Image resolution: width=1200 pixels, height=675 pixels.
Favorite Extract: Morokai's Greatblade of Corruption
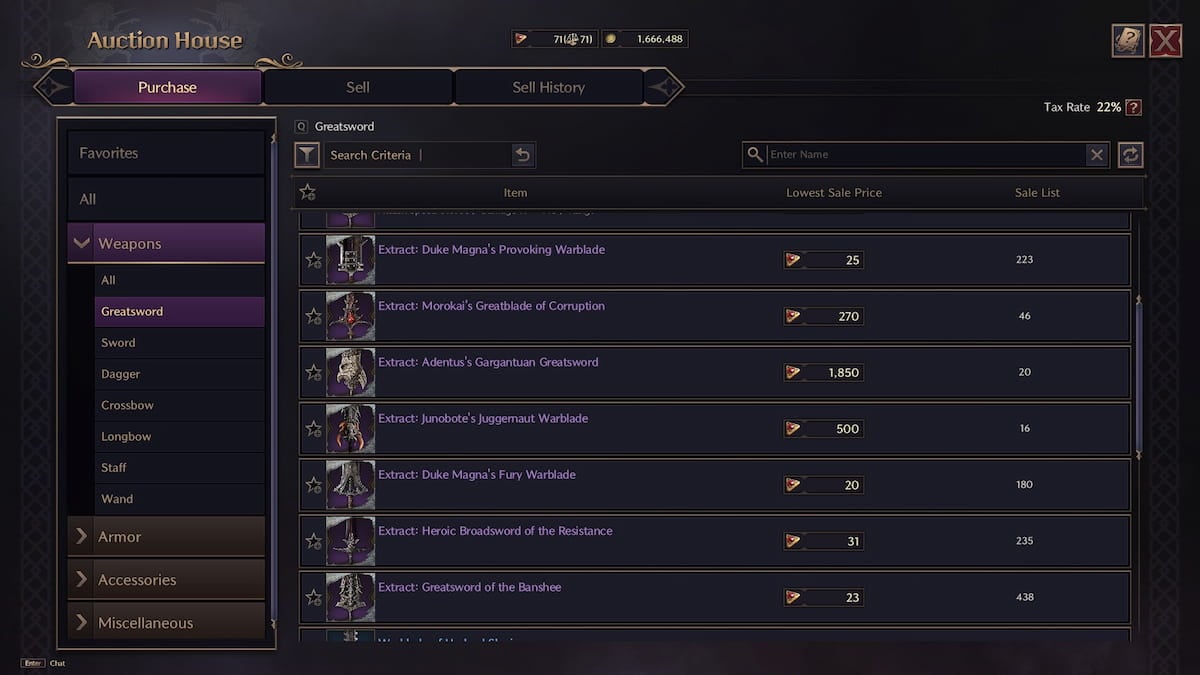[315, 316]
